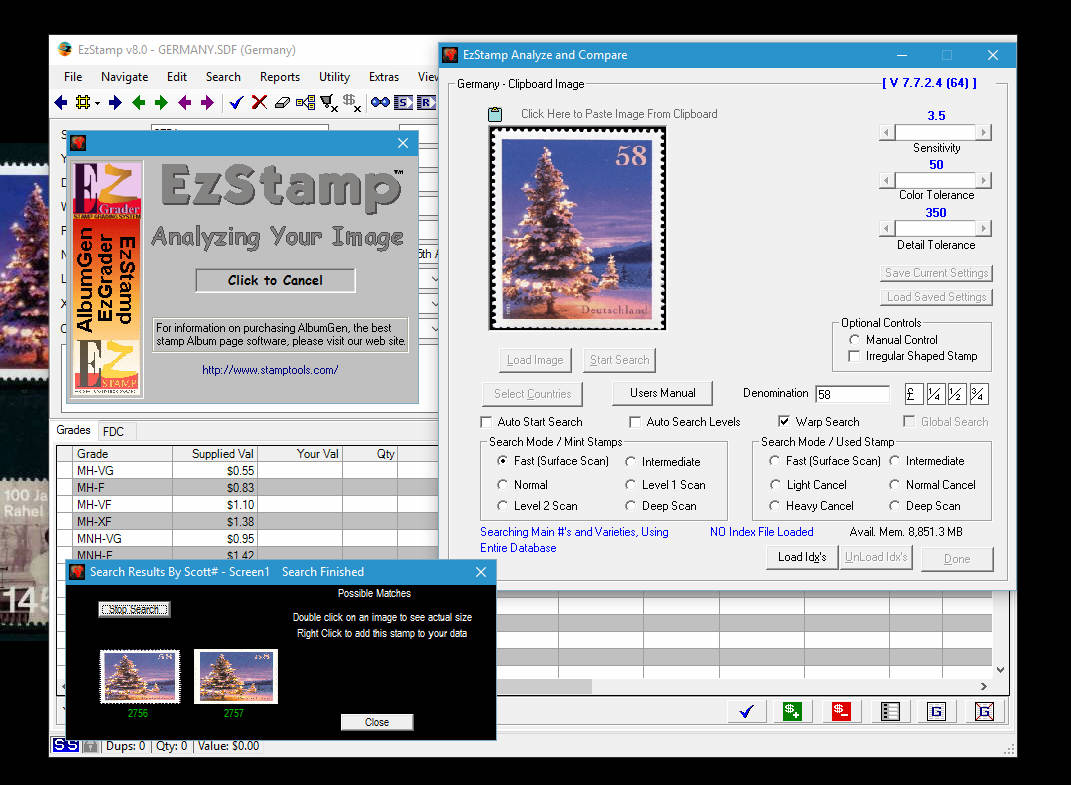1071x785 pixels.
Task: Select Deep Scan under Mint Stamps
Action: [x=630, y=506]
